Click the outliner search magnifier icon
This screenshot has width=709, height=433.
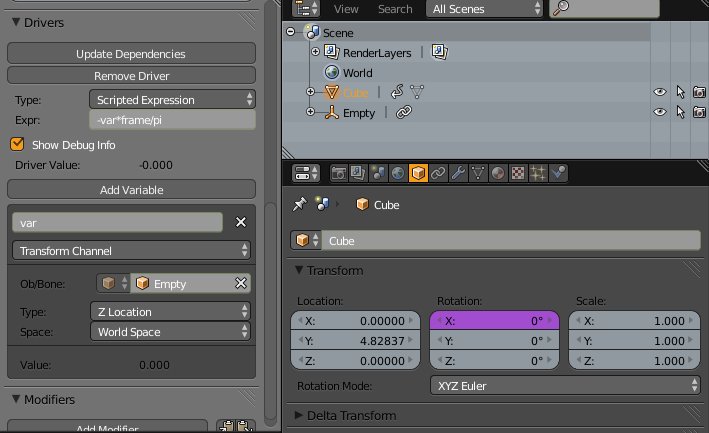click(561, 8)
